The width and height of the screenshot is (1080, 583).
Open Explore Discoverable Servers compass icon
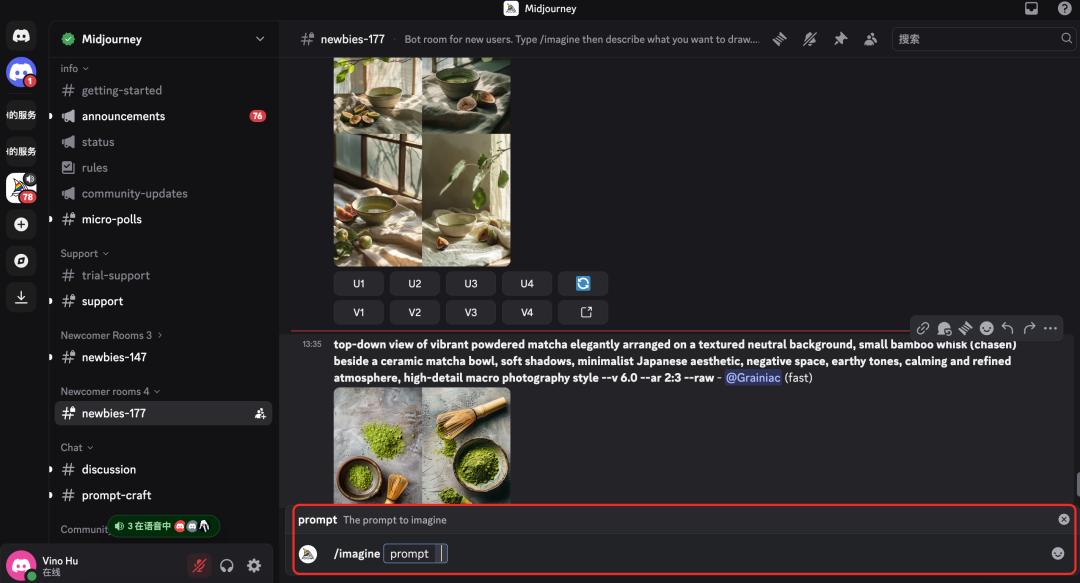pyautogui.click(x=21, y=260)
